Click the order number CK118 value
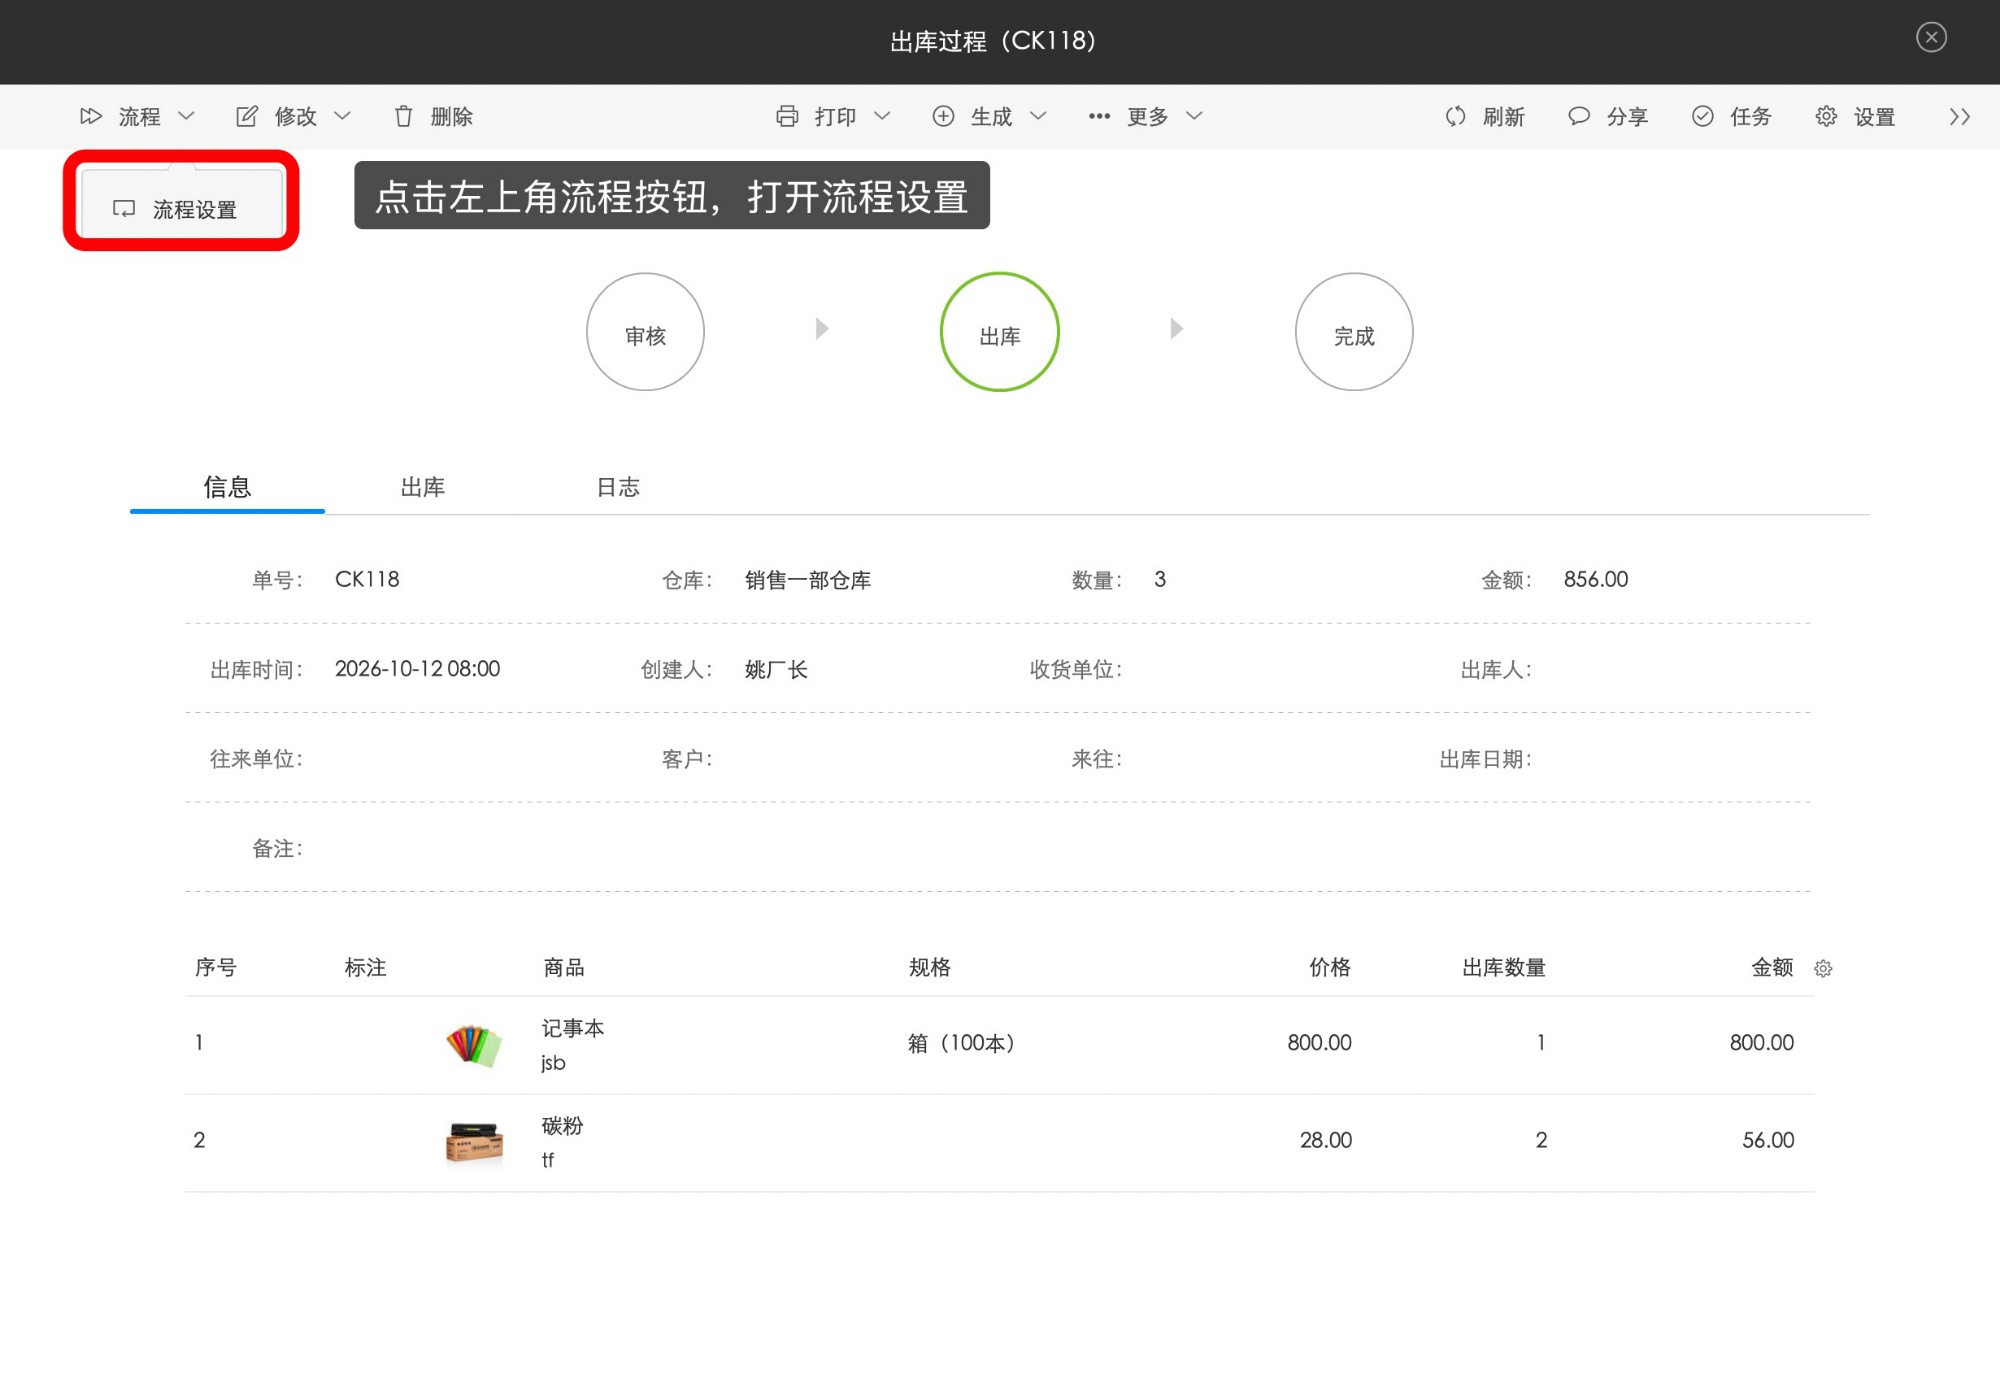2000x1382 pixels. (x=367, y=580)
